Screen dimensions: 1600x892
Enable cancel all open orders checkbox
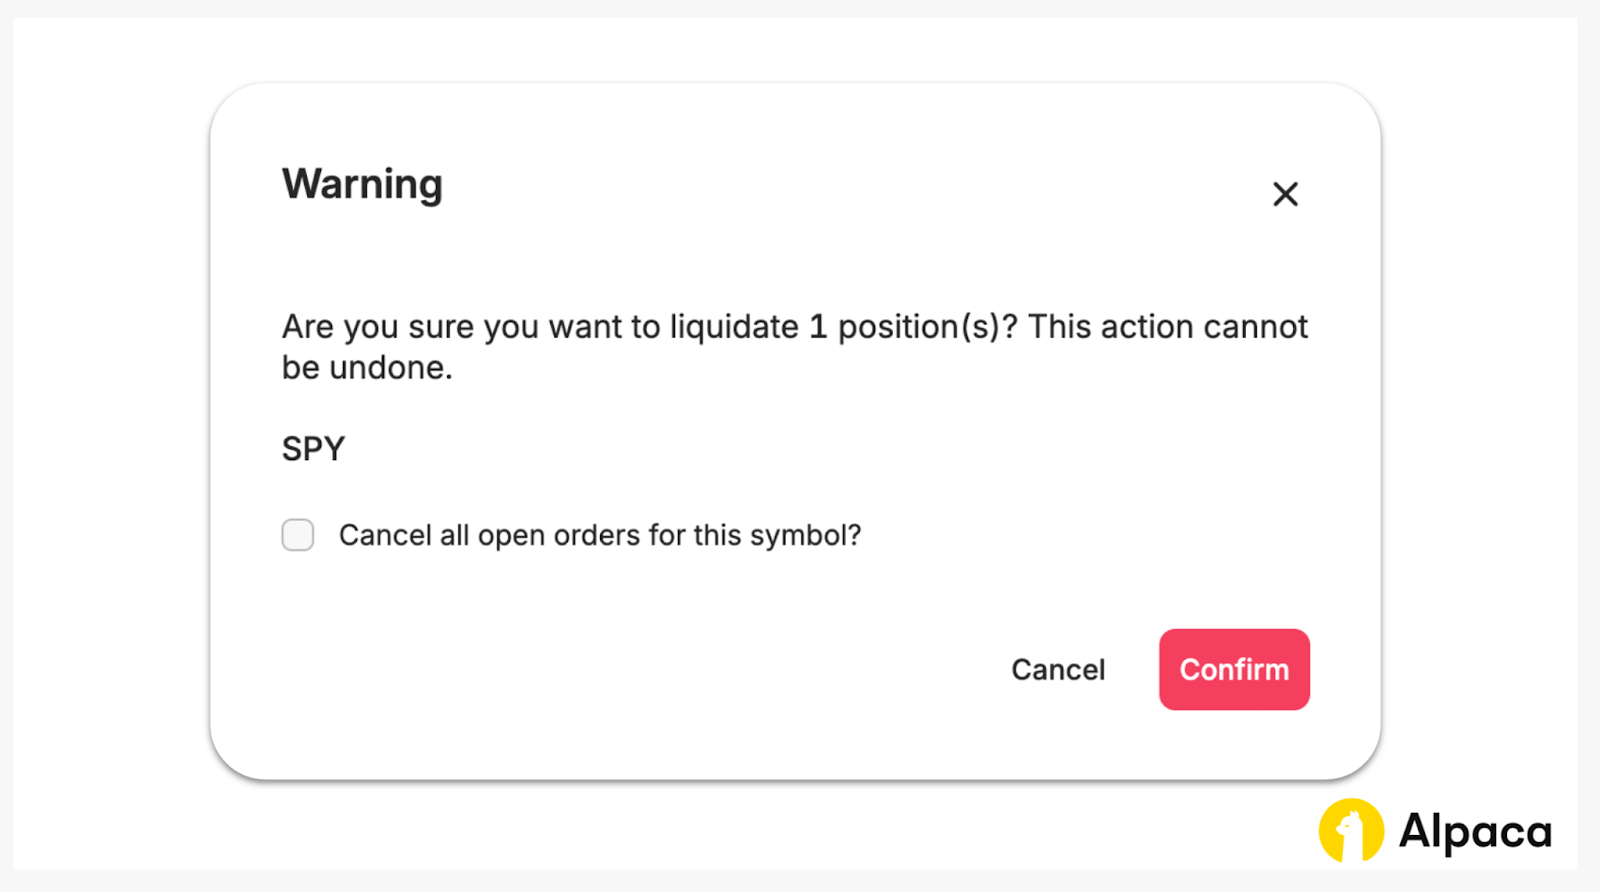click(298, 535)
